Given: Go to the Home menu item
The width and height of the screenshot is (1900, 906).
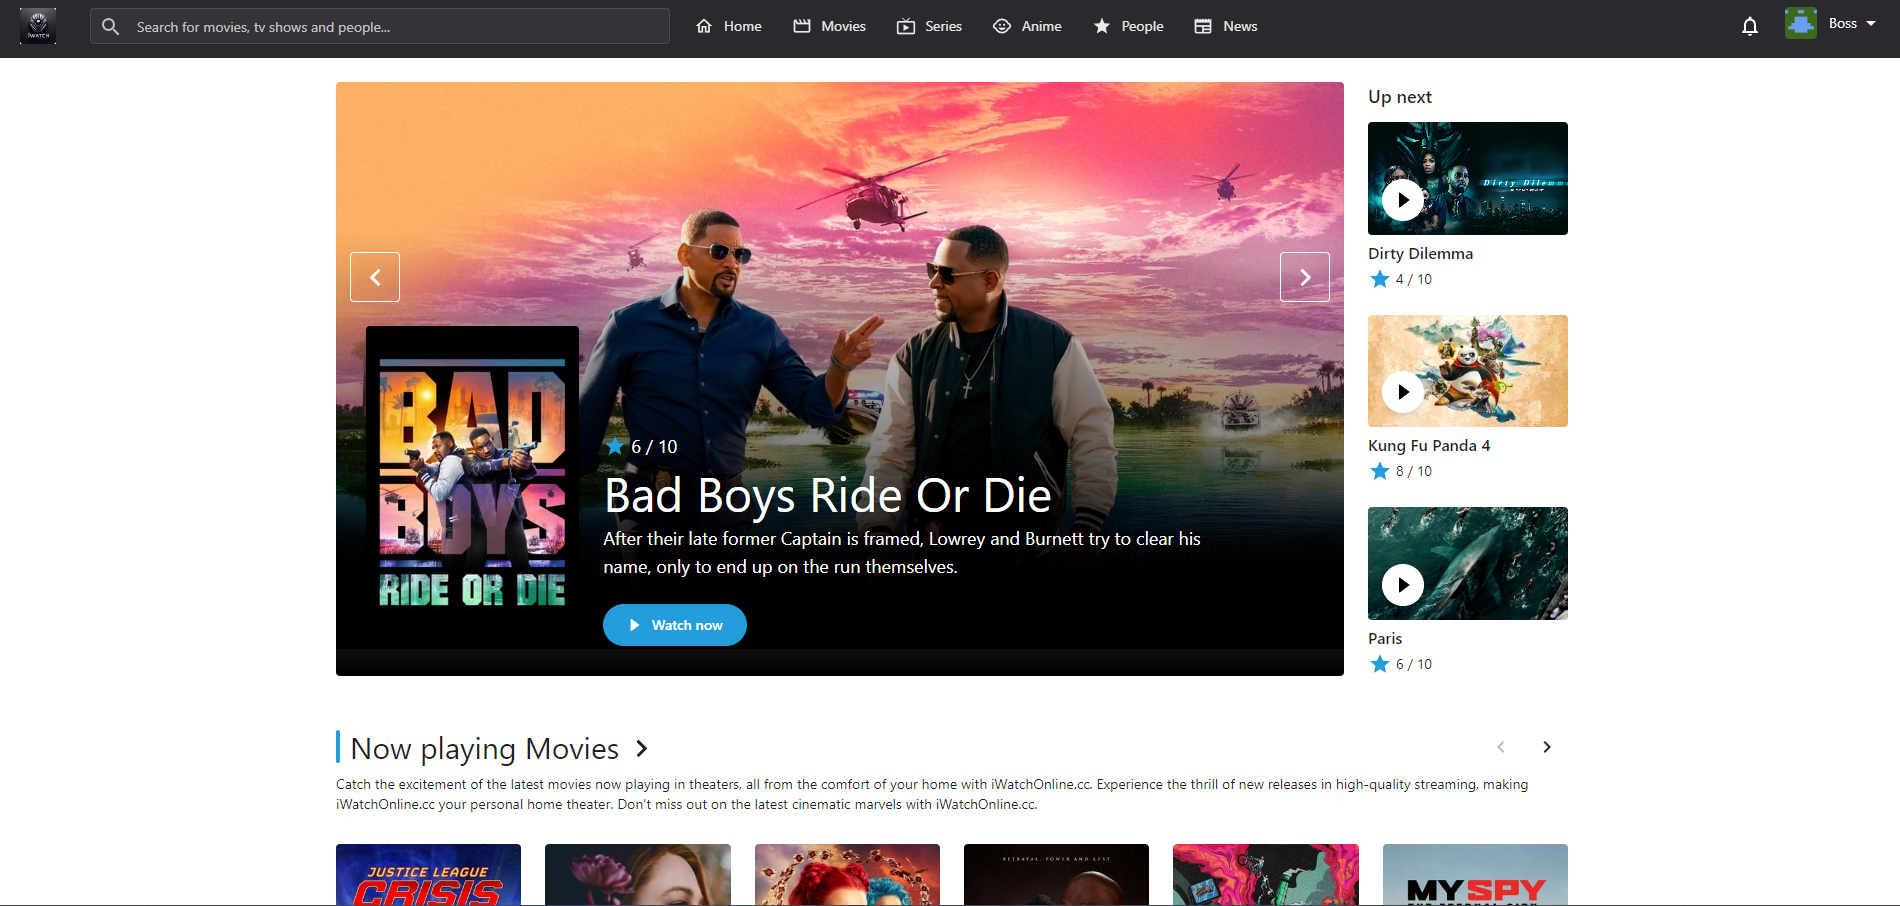Looking at the screenshot, I should tap(729, 26).
